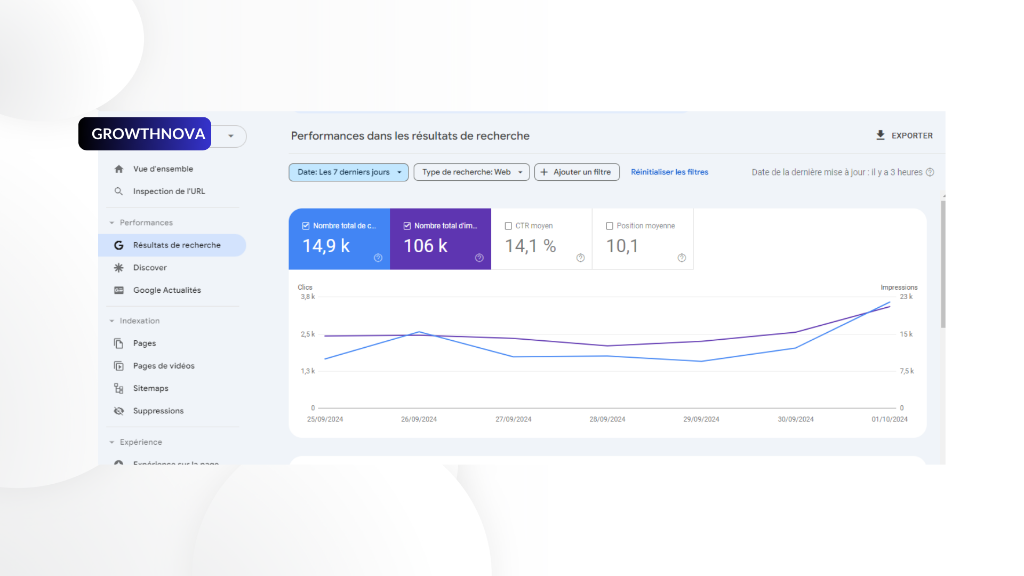Open the Date: Les 7 derniers jours filter

(x=349, y=172)
